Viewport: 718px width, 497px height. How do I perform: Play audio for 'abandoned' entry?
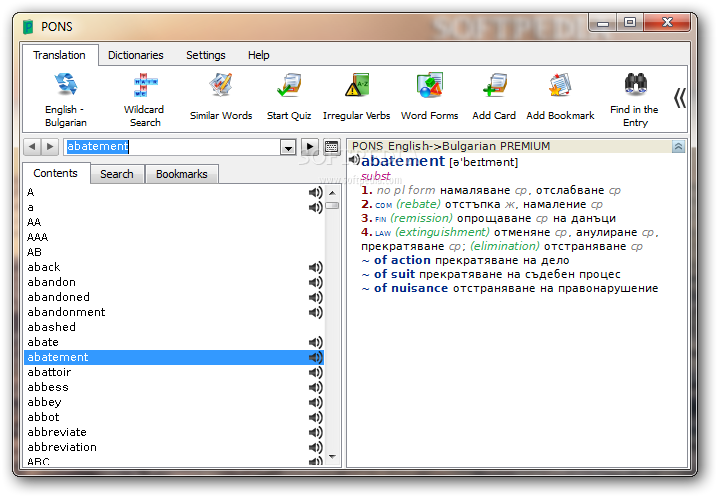(315, 297)
